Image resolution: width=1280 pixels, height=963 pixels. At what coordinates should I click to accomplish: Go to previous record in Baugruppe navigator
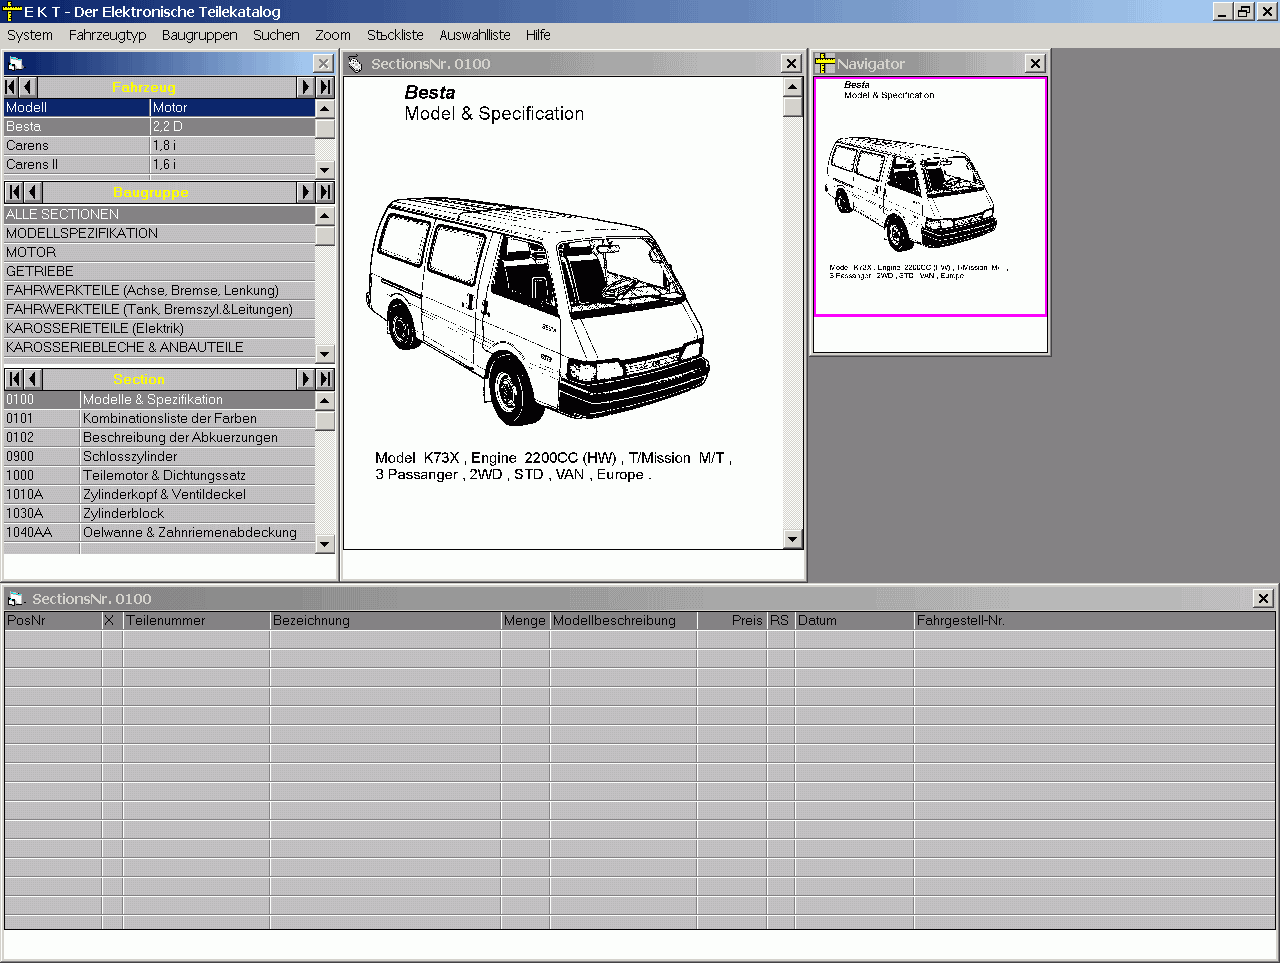coord(32,192)
